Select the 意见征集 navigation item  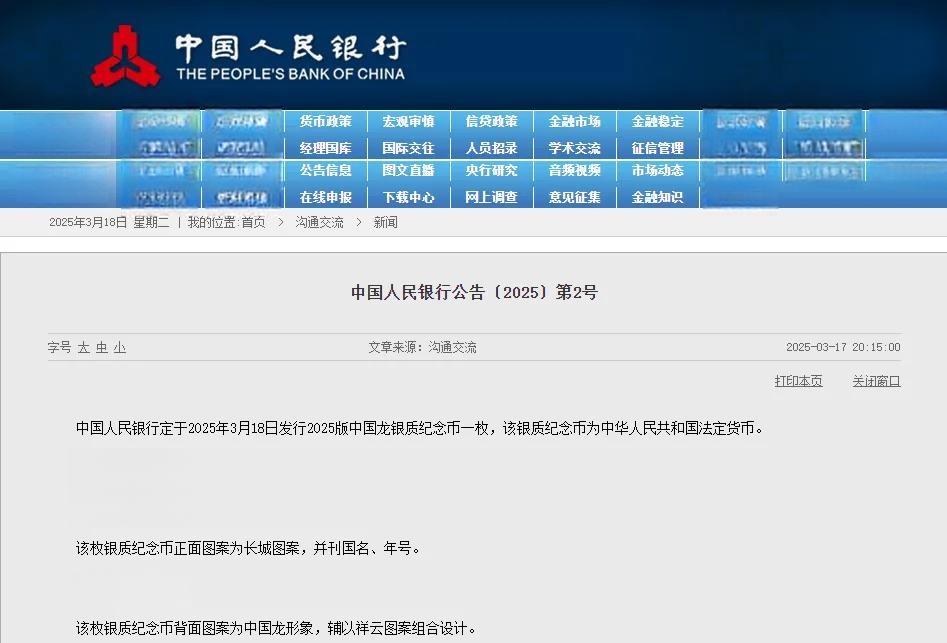[x=575, y=197]
